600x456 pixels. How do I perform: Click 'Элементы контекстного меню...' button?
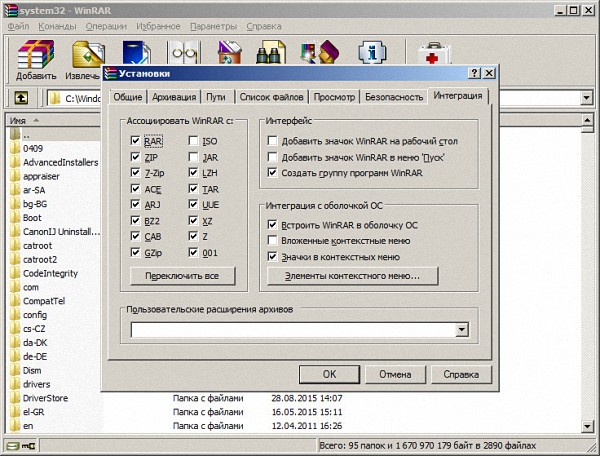coord(352,276)
